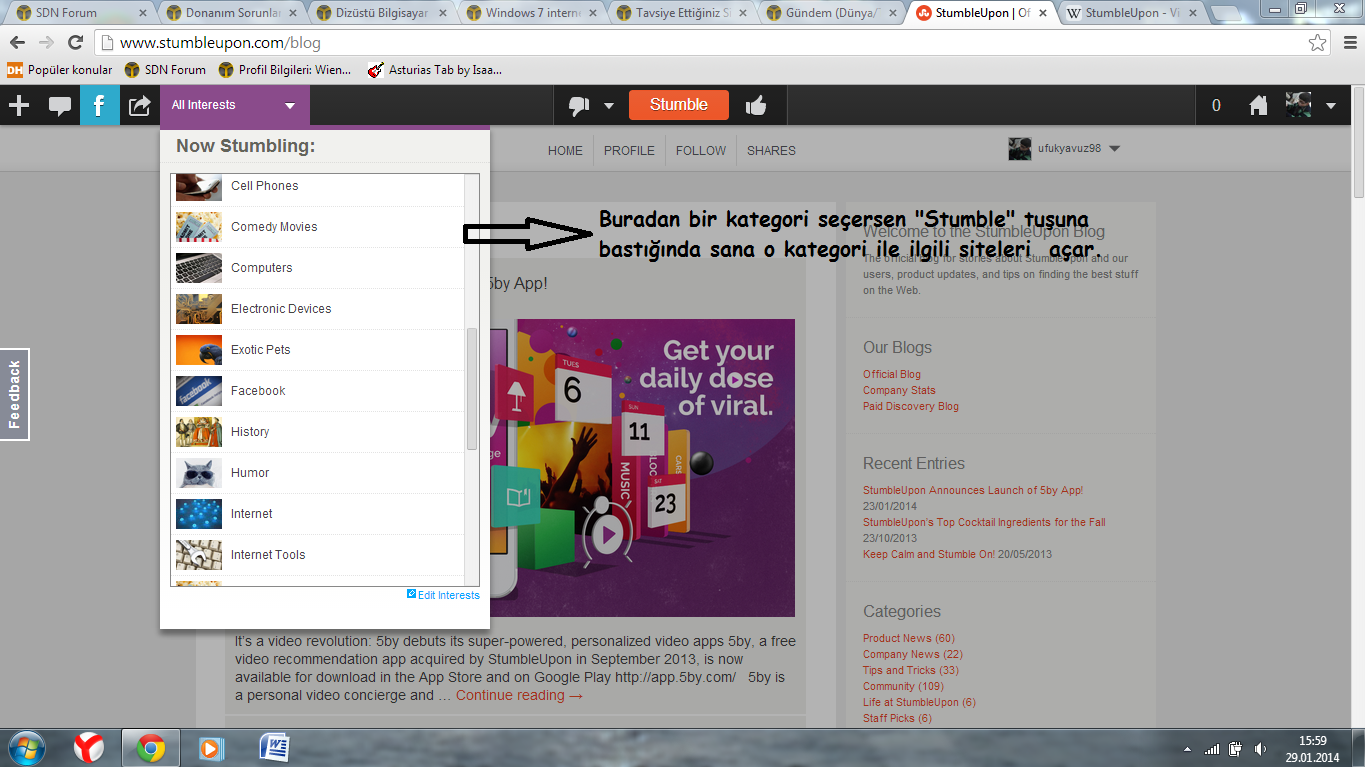This screenshot has height=767, width=1365.
Task: Click the browser forward arrow
Action: point(46,43)
